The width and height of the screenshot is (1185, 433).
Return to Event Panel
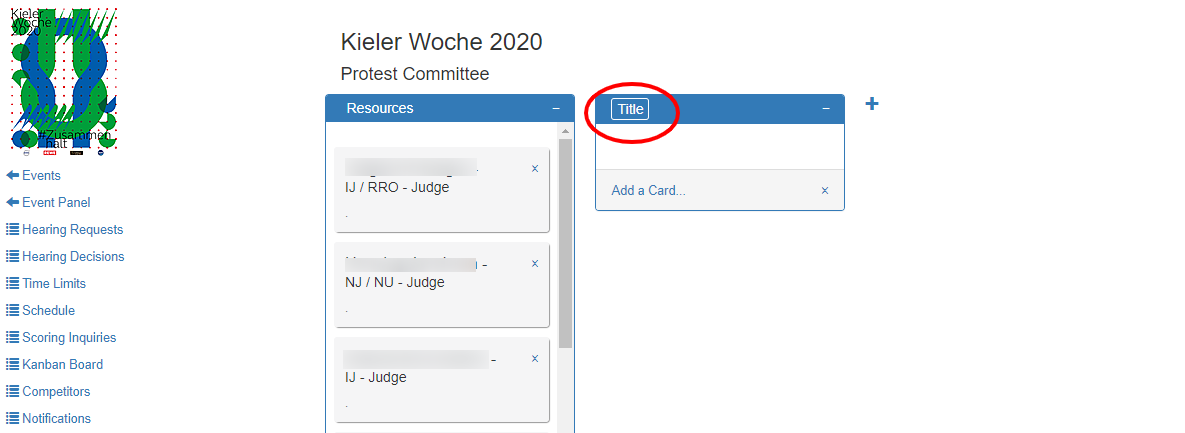48,203
